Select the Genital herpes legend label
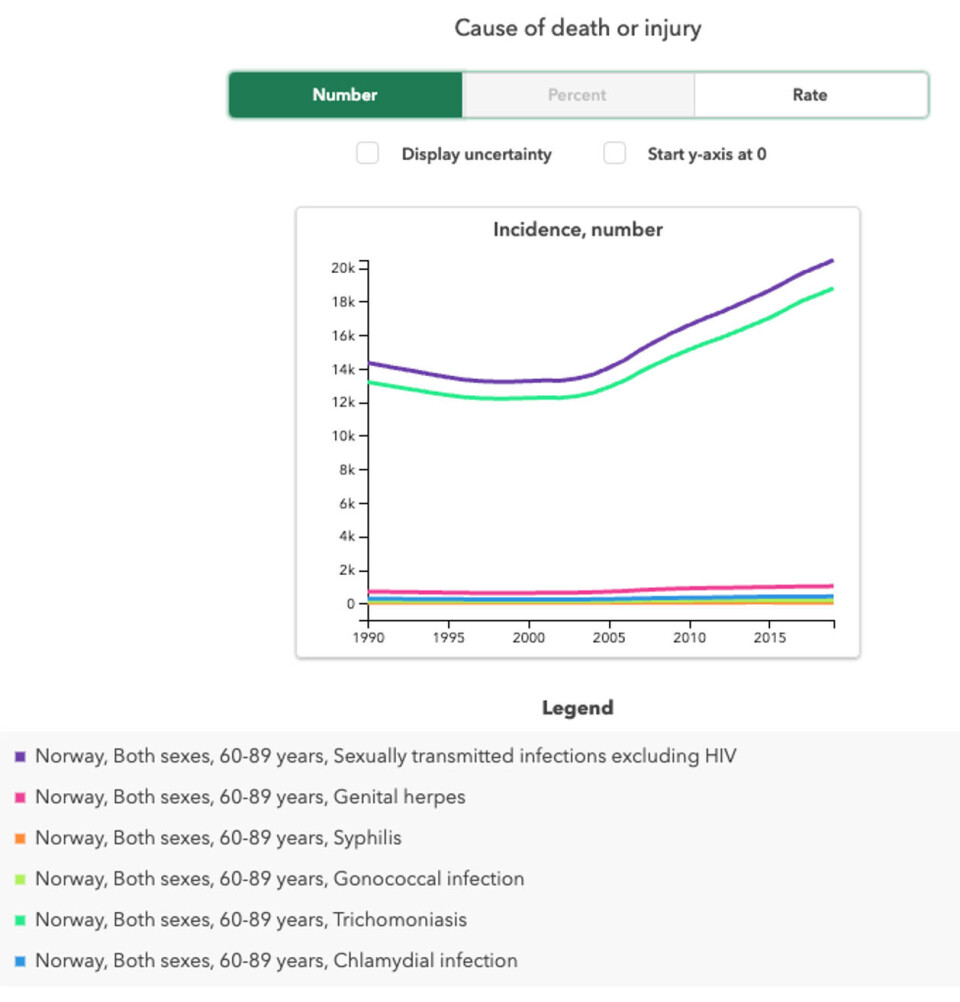Image resolution: width=960 pixels, height=1002 pixels. [250, 797]
